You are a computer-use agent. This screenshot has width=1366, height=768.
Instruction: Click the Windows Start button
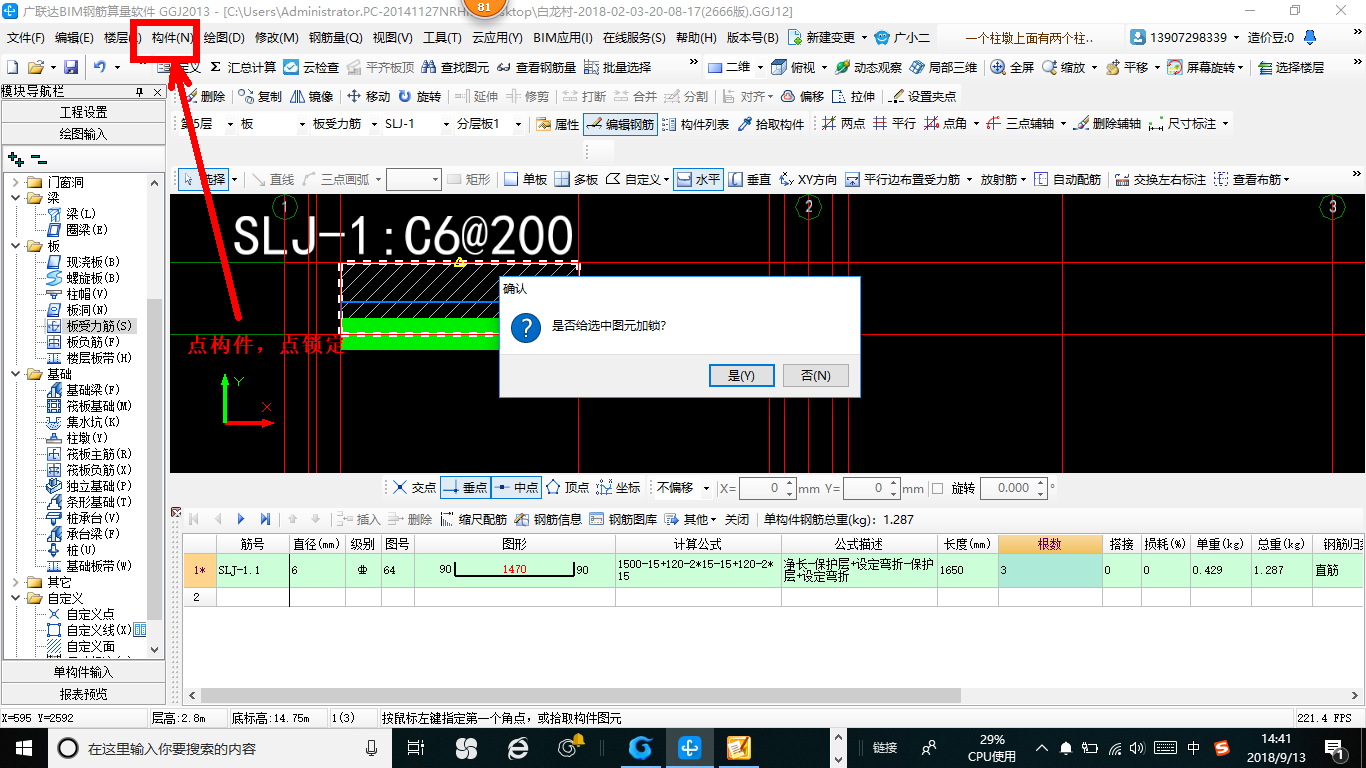point(24,747)
